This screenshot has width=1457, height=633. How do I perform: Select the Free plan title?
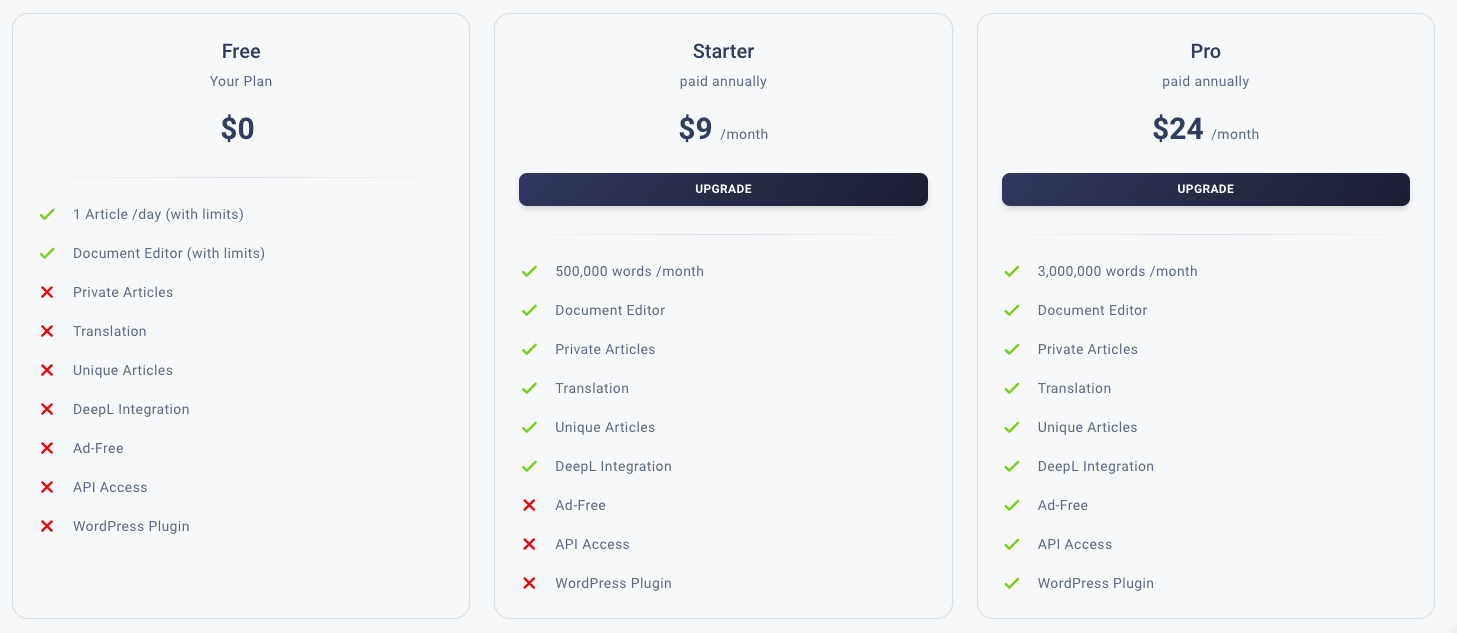241,51
